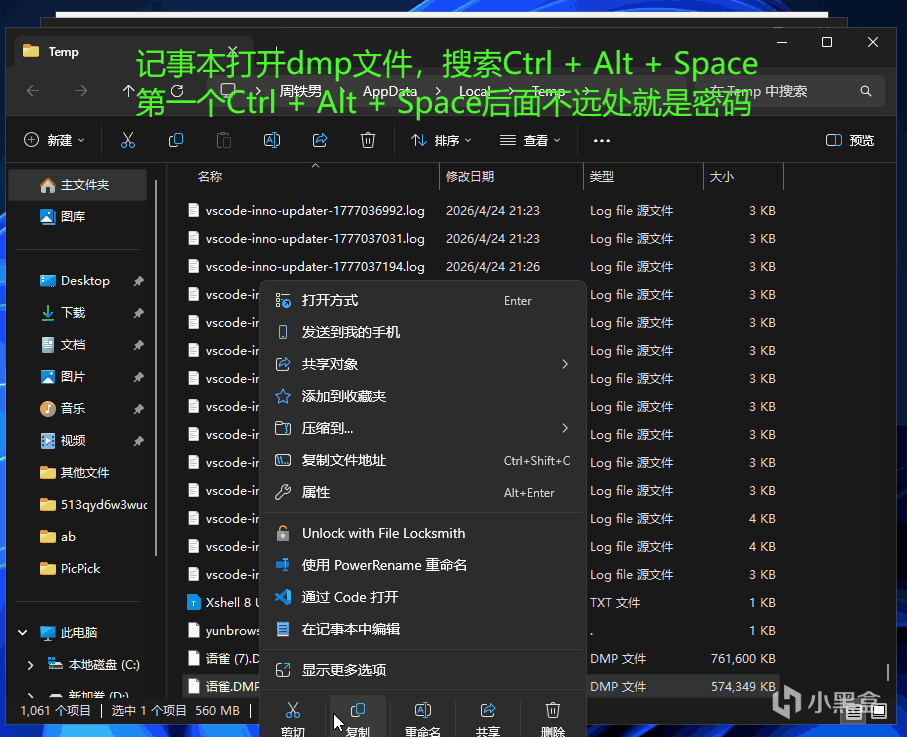907x737 pixels.
Task: Sort files by the 修改日期 column header
Action: point(470,176)
